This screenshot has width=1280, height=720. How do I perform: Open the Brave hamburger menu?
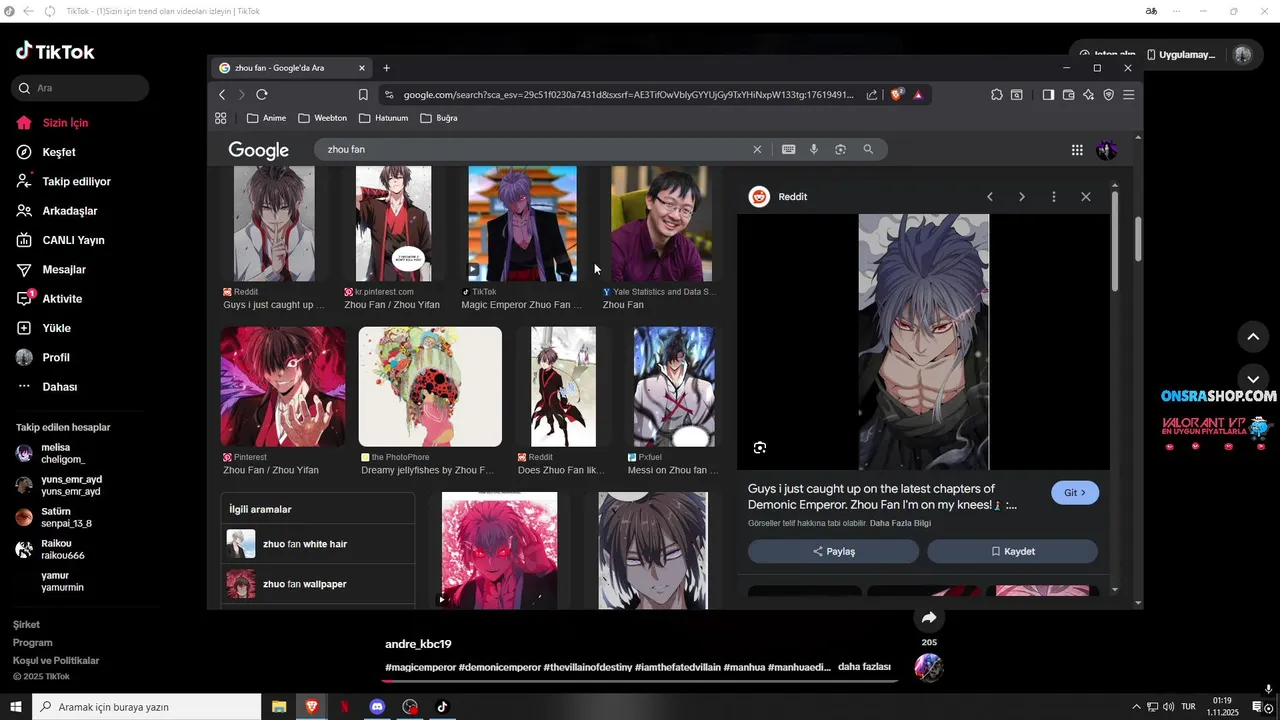point(1129,94)
